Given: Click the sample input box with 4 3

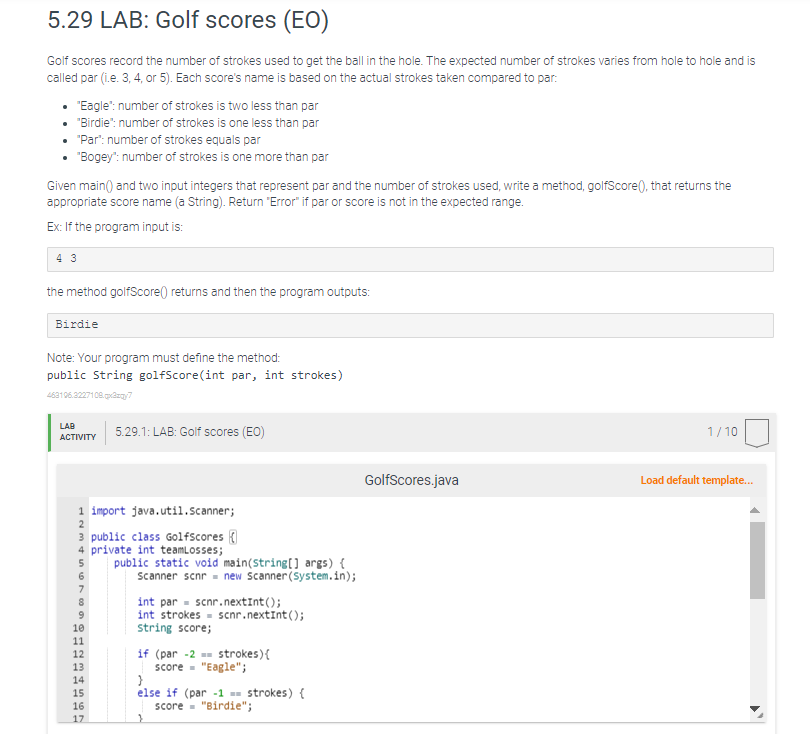Looking at the screenshot, I should tap(410, 259).
